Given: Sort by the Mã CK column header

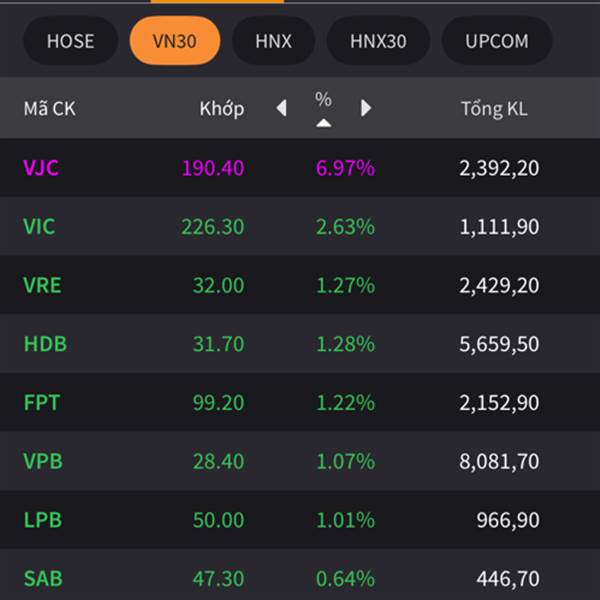Looking at the screenshot, I should (x=49, y=109).
